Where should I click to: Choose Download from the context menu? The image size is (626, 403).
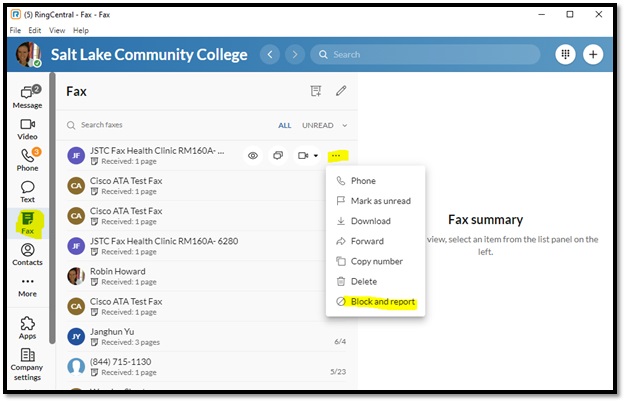(x=375, y=221)
